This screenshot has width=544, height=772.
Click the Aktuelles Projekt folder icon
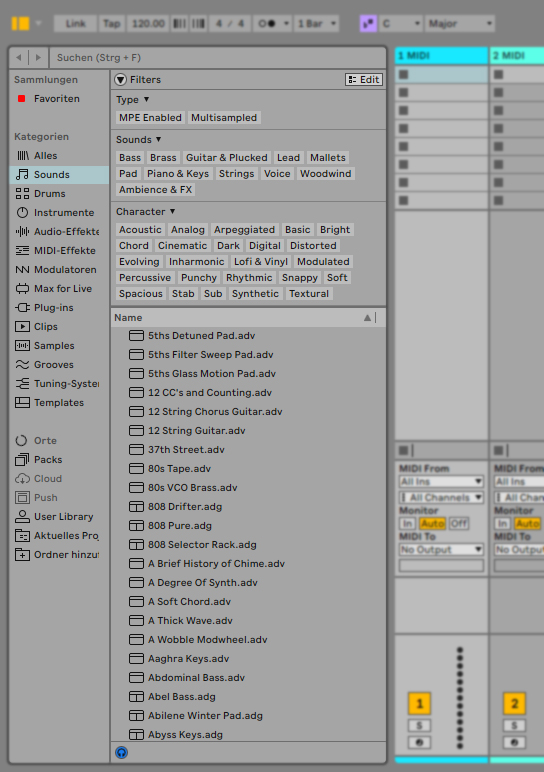[22, 536]
